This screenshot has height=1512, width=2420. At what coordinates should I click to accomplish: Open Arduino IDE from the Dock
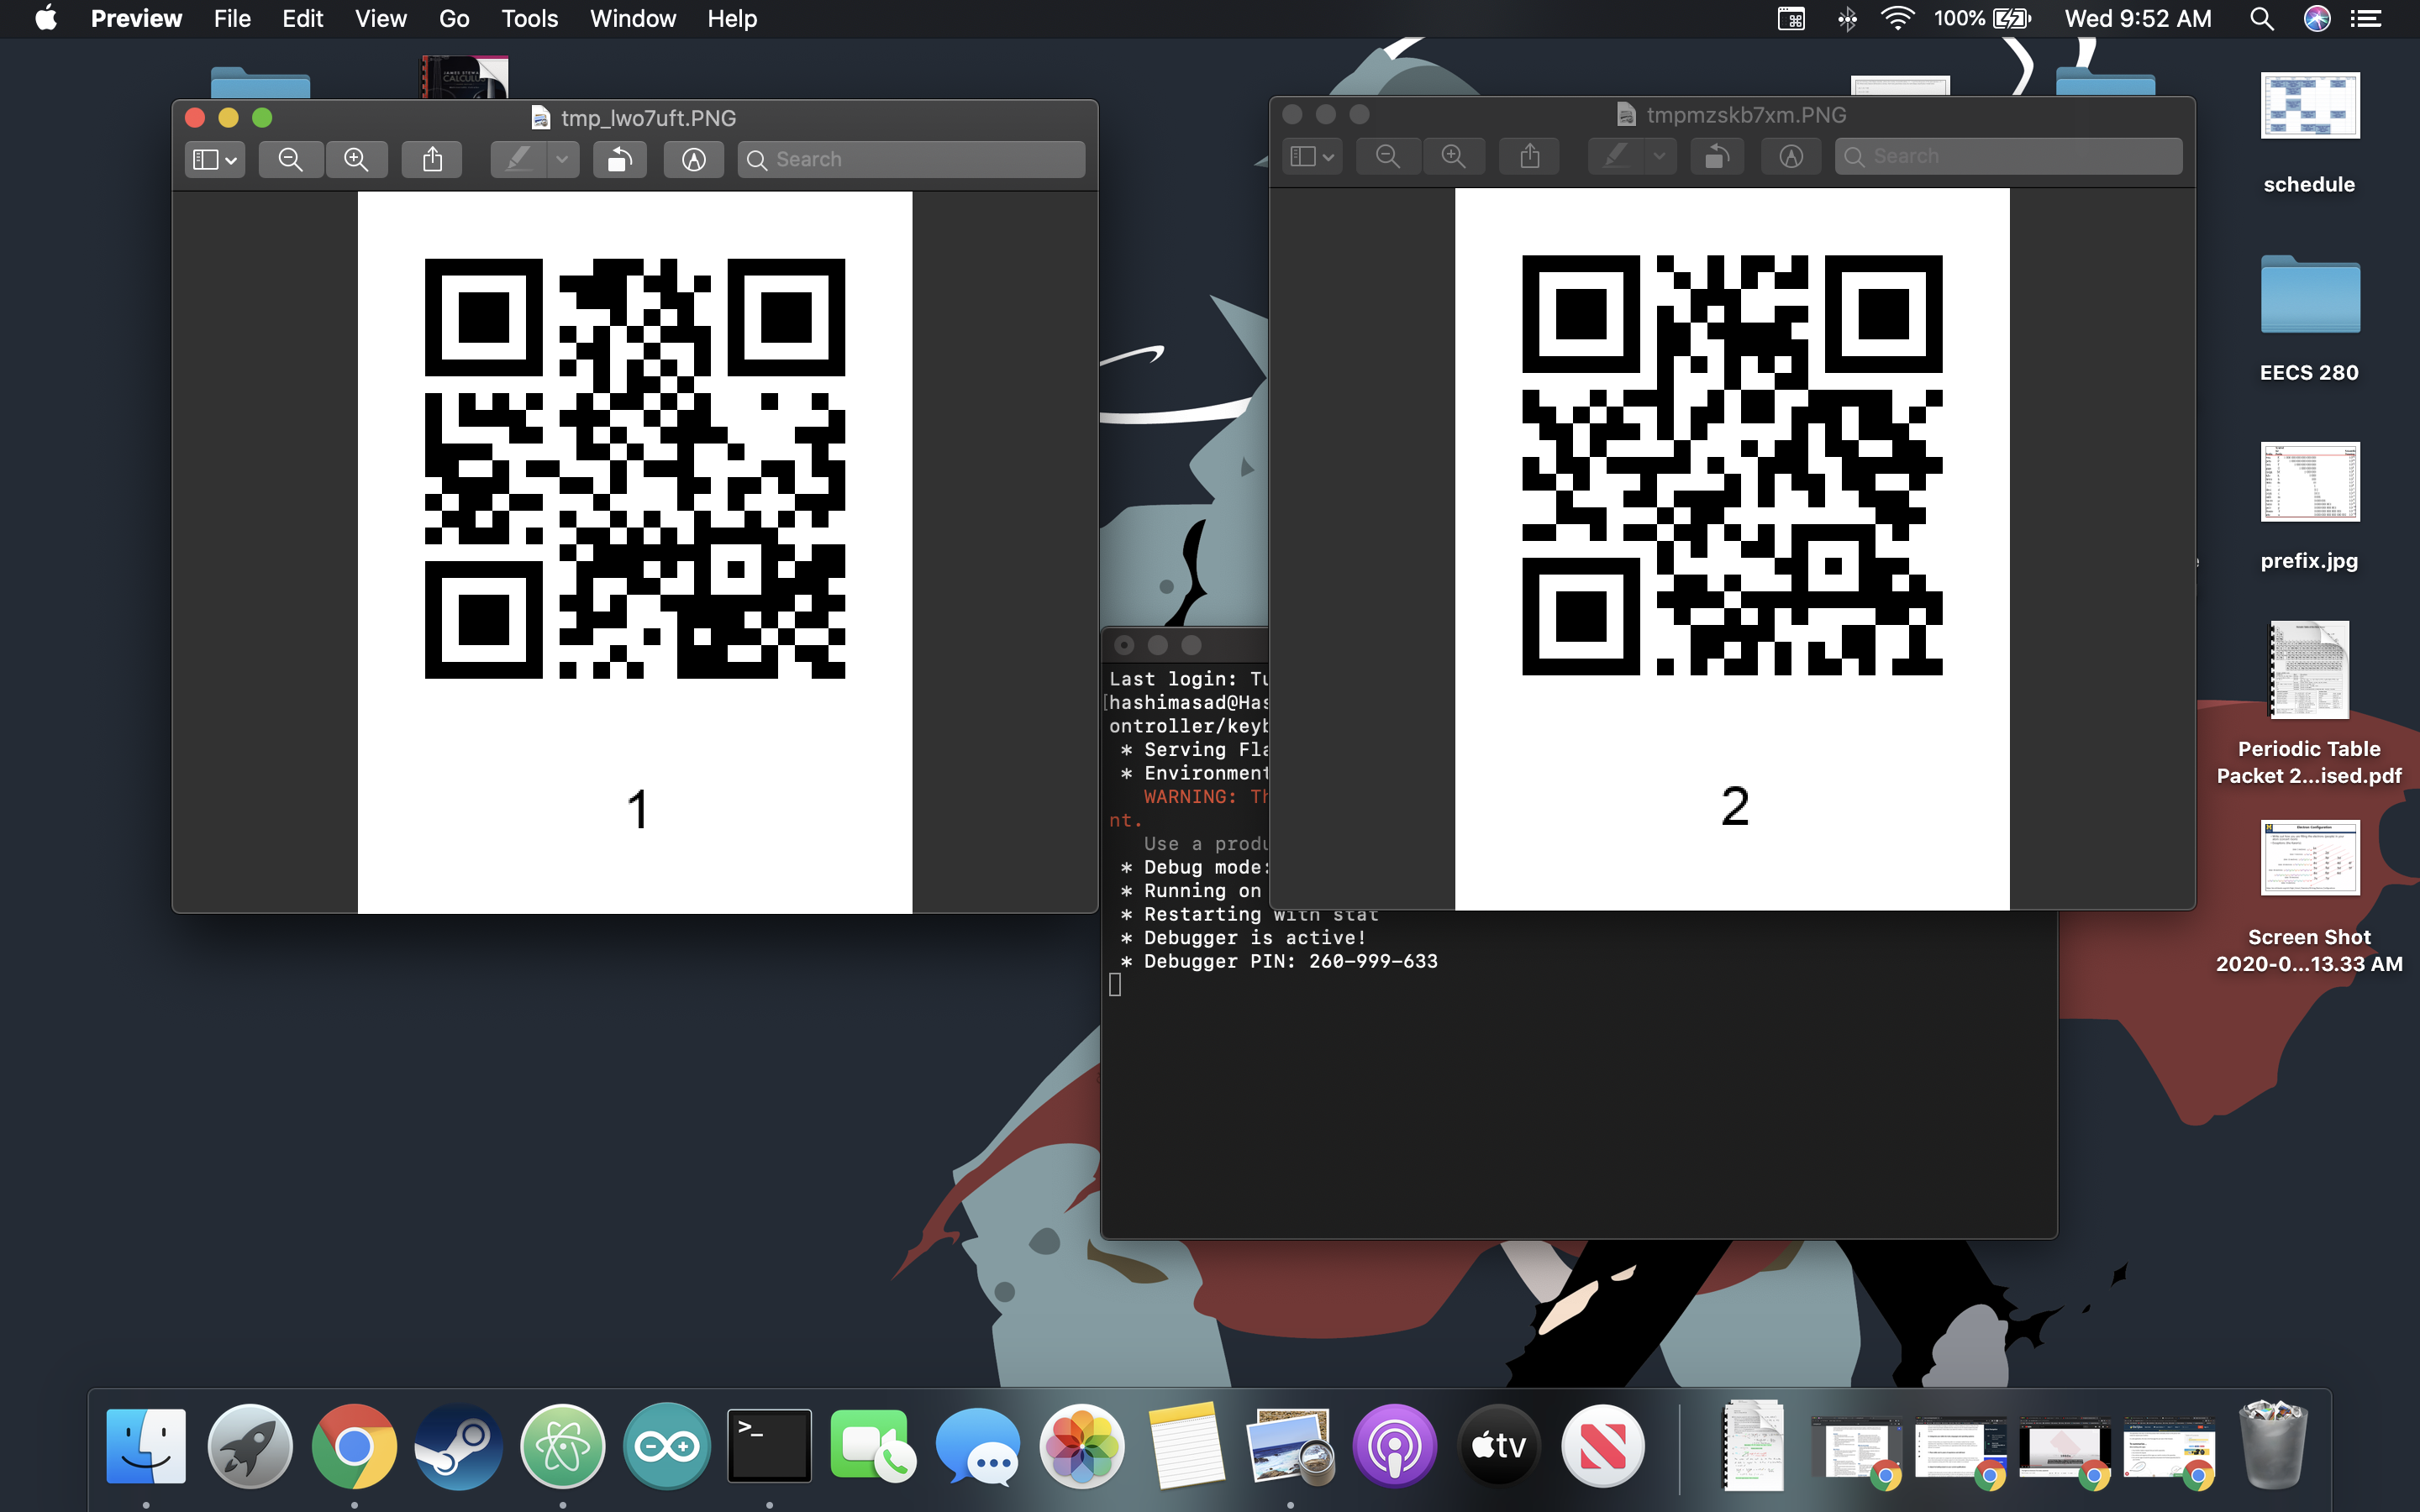pos(667,1446)
